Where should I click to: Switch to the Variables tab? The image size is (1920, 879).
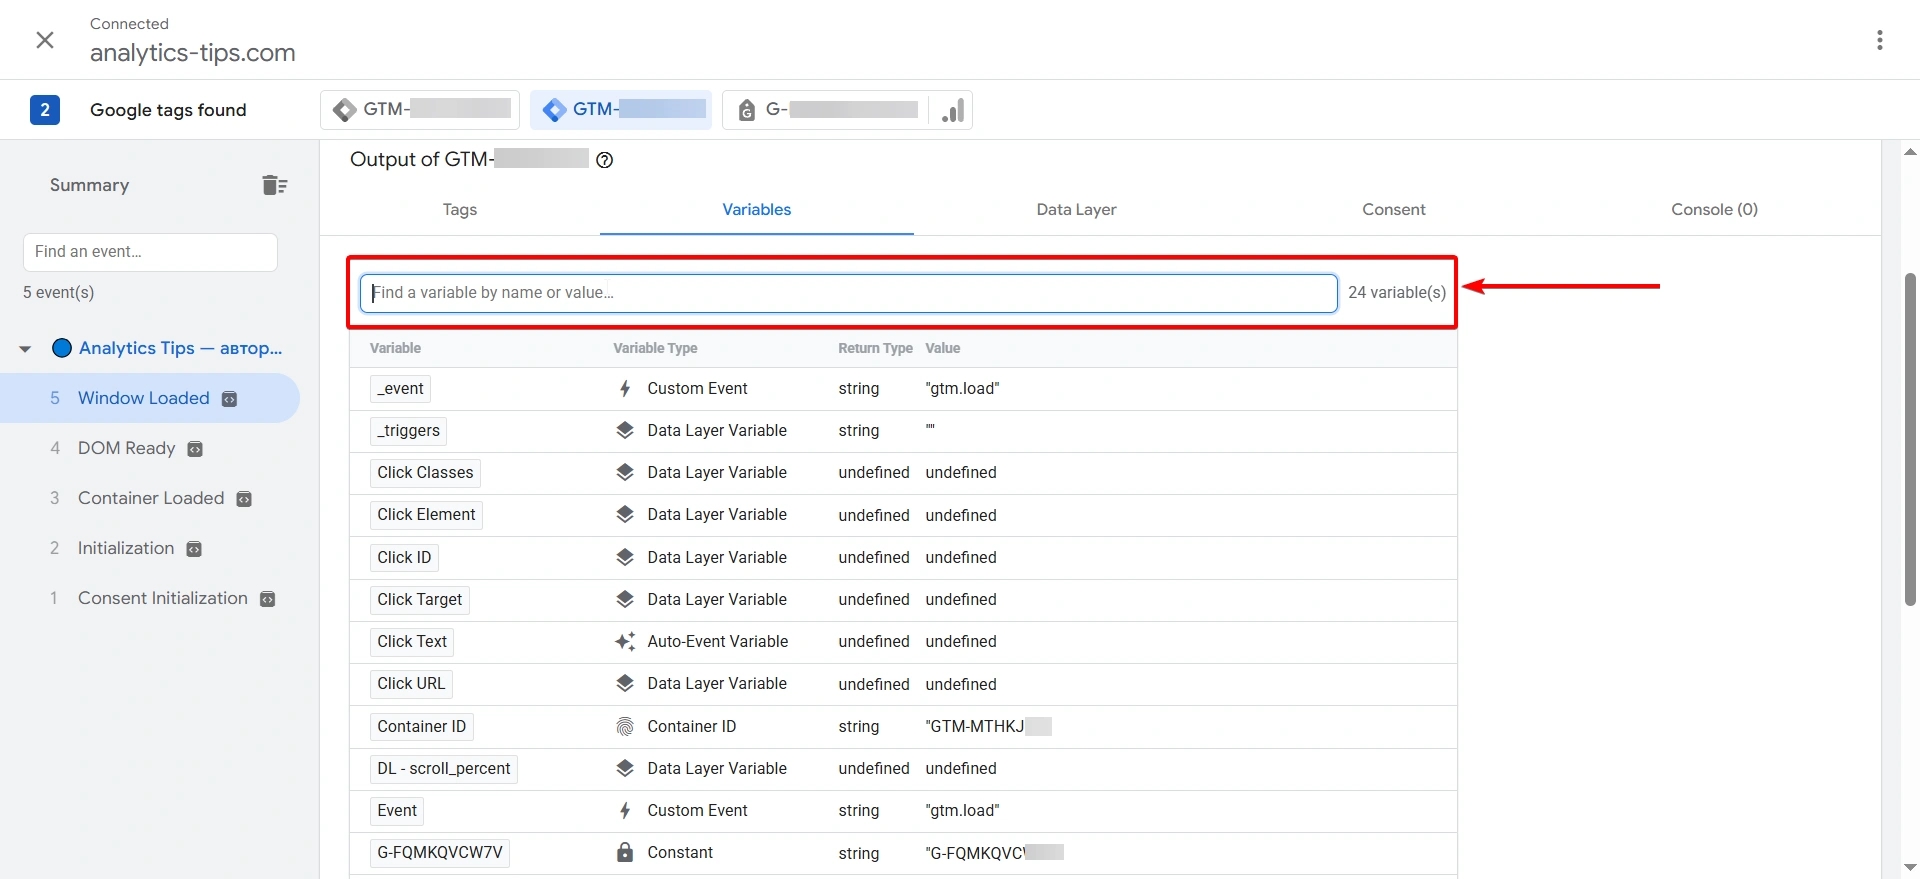(757, 210)
